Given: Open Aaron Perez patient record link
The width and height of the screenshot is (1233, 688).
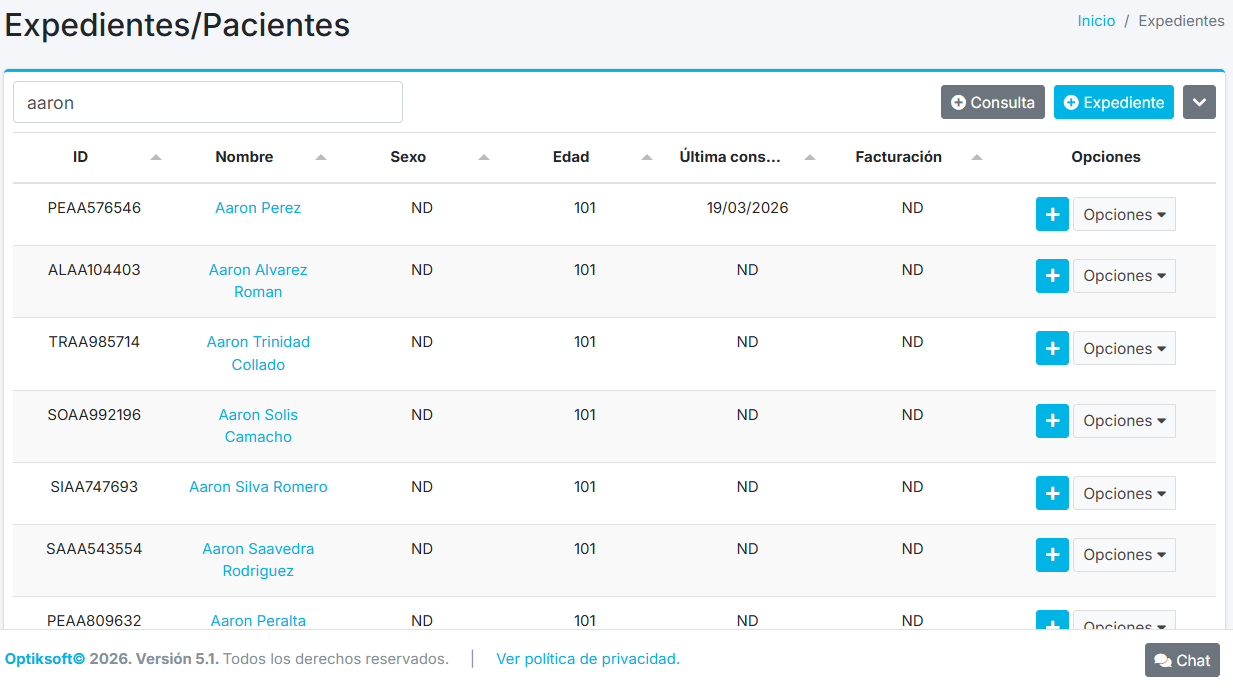Looking at the screenshot, I should tap(258, 208).
